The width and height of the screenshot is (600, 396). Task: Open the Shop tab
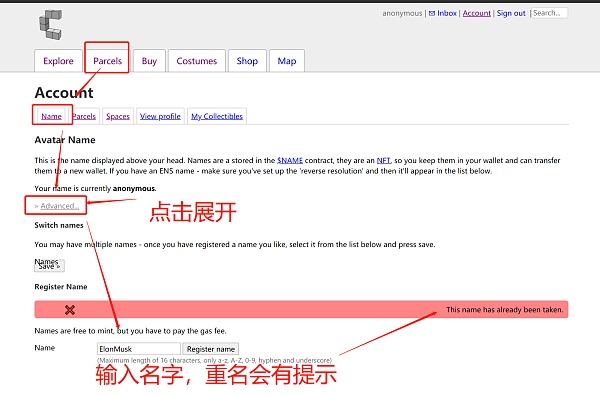tap(247, 61)
